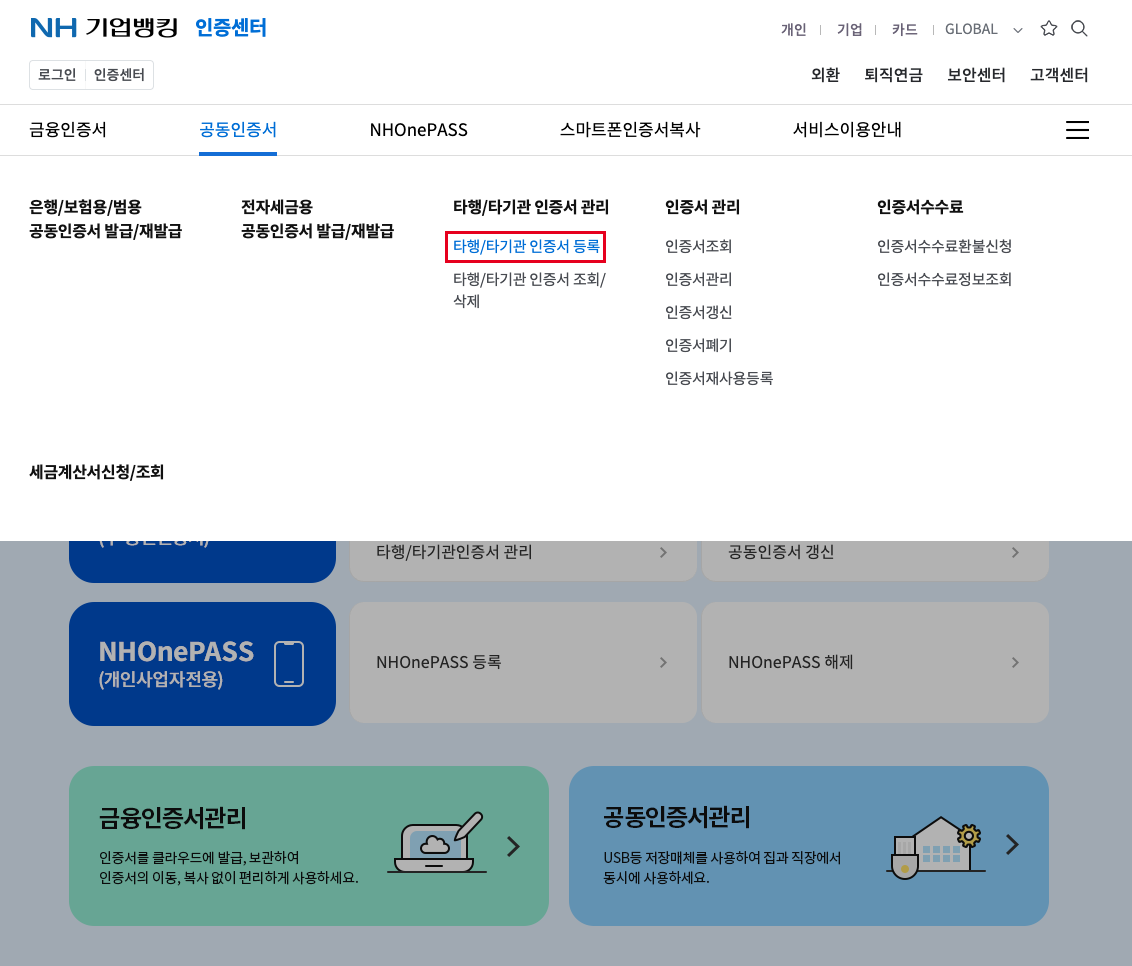Select 인증서폐기 submenu item
This screenshot has height=966, width=1132.
[698, 345]
